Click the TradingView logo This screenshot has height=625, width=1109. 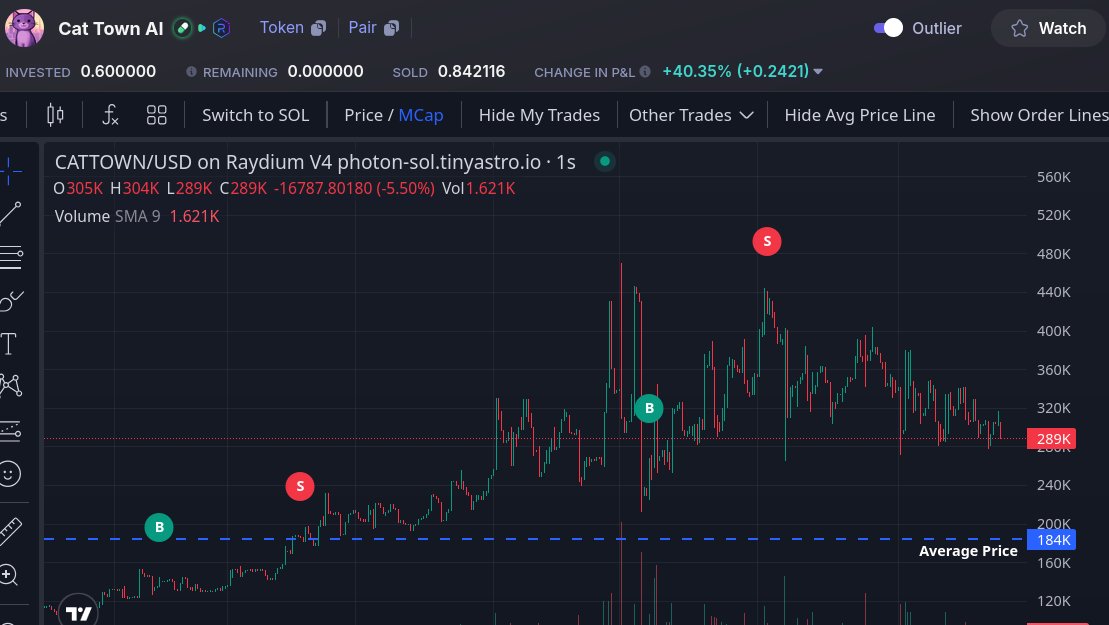pos(78,612)
